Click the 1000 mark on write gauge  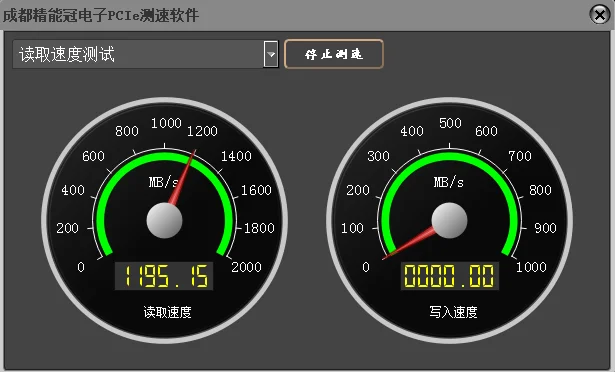[x=531, y=267]
